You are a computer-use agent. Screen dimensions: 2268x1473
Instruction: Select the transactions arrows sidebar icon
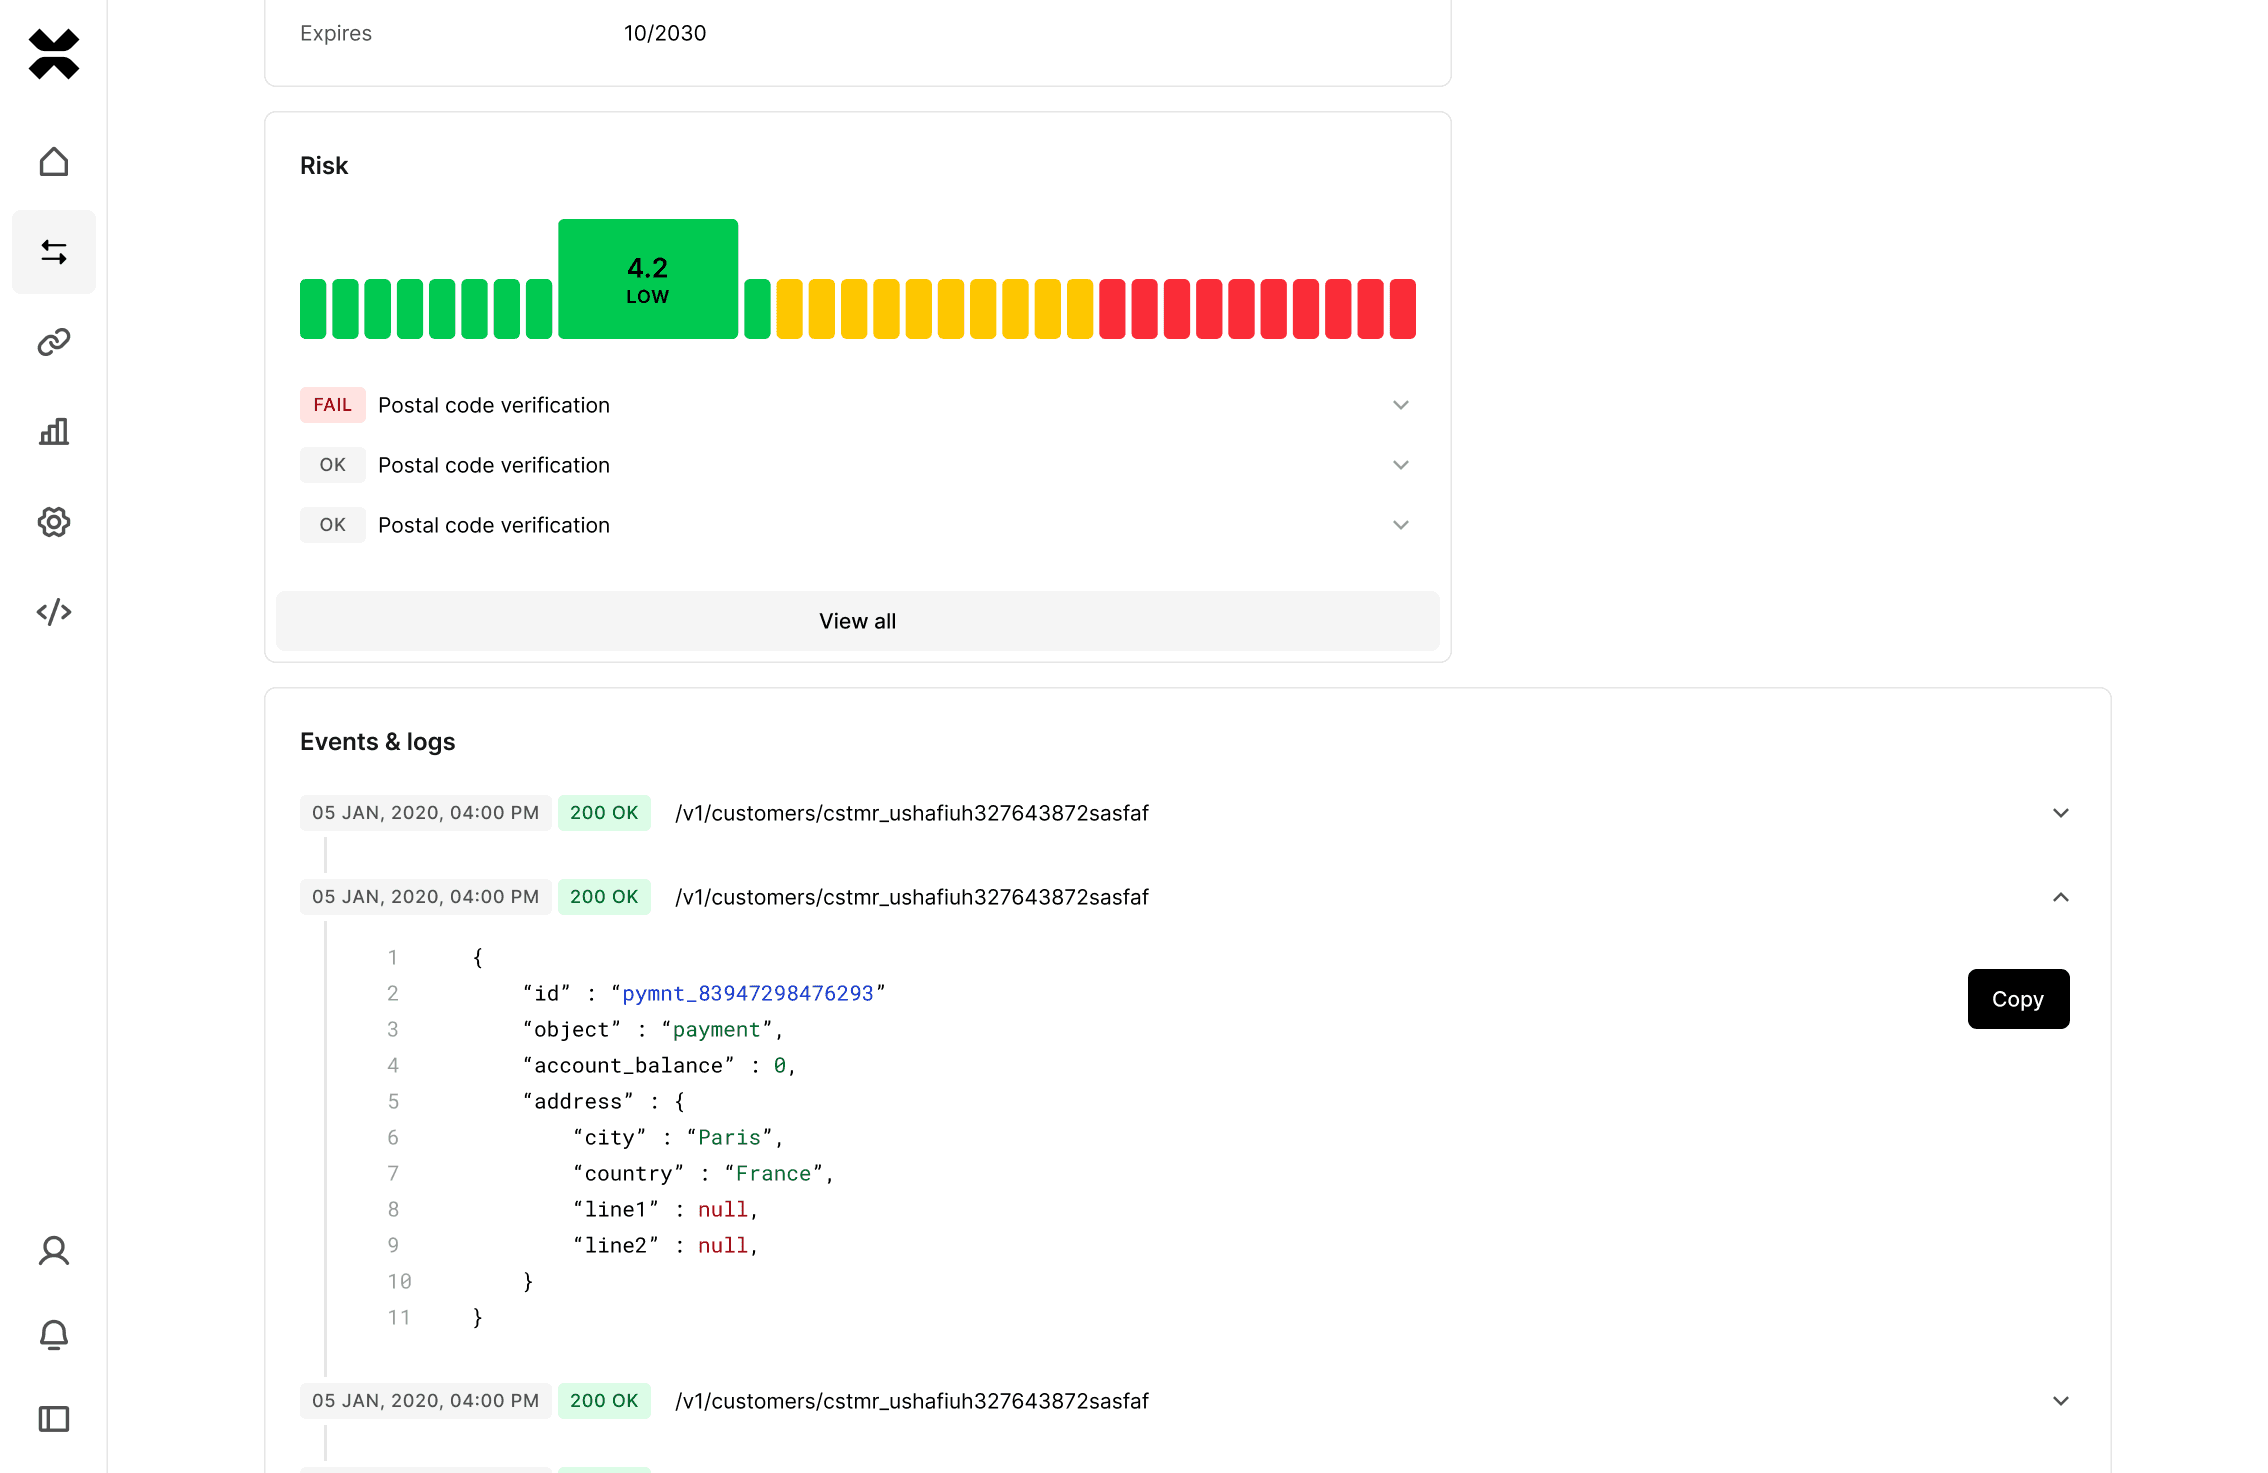click(54, 252)
